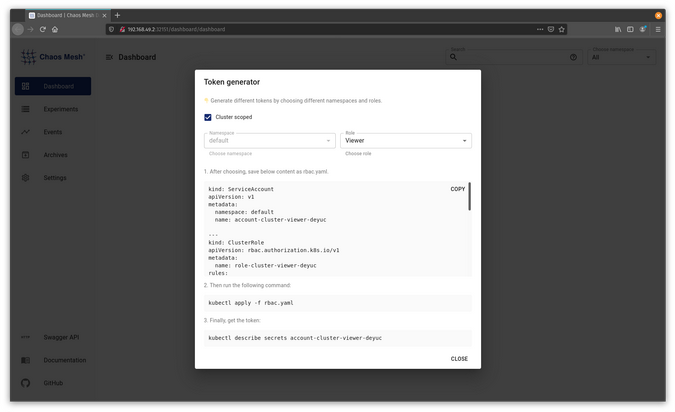
Task: Open a new browser tab
Action: click(118, 15)
